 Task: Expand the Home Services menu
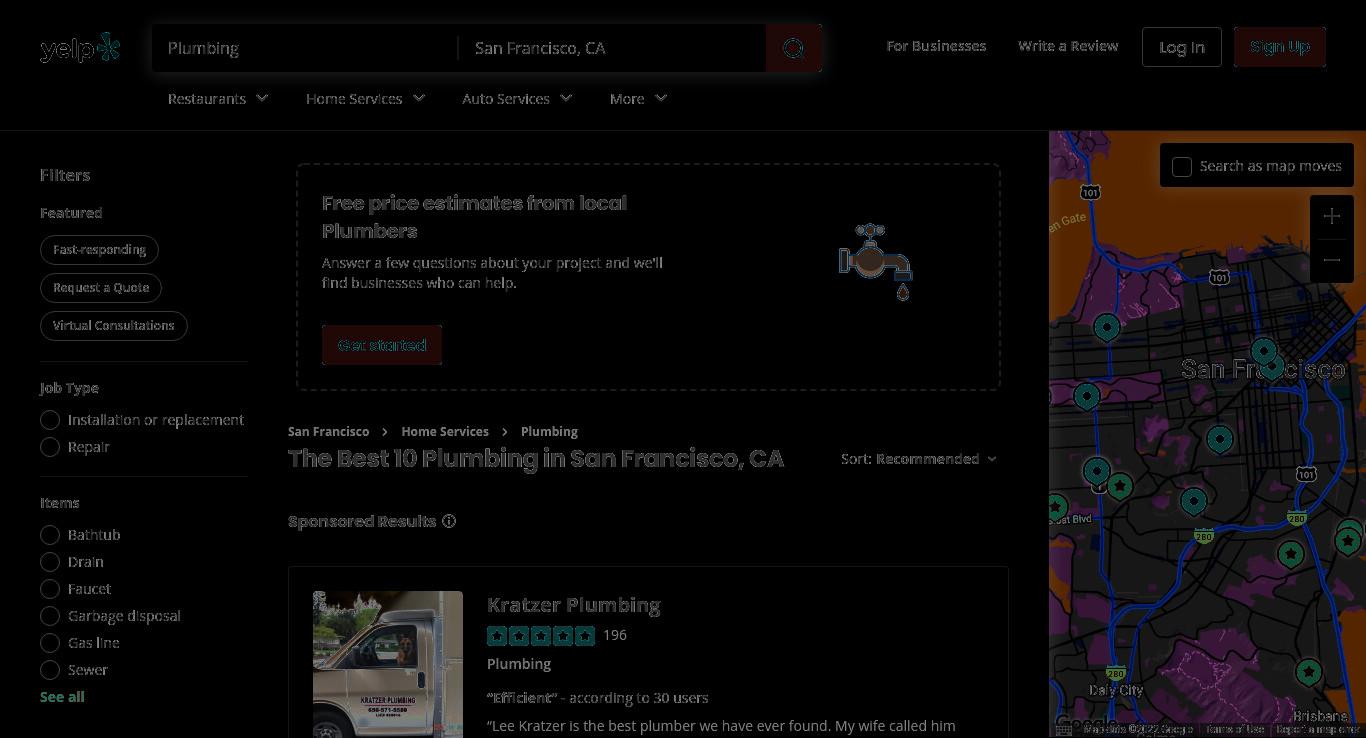pyautogui.click(x=365, y=98)
